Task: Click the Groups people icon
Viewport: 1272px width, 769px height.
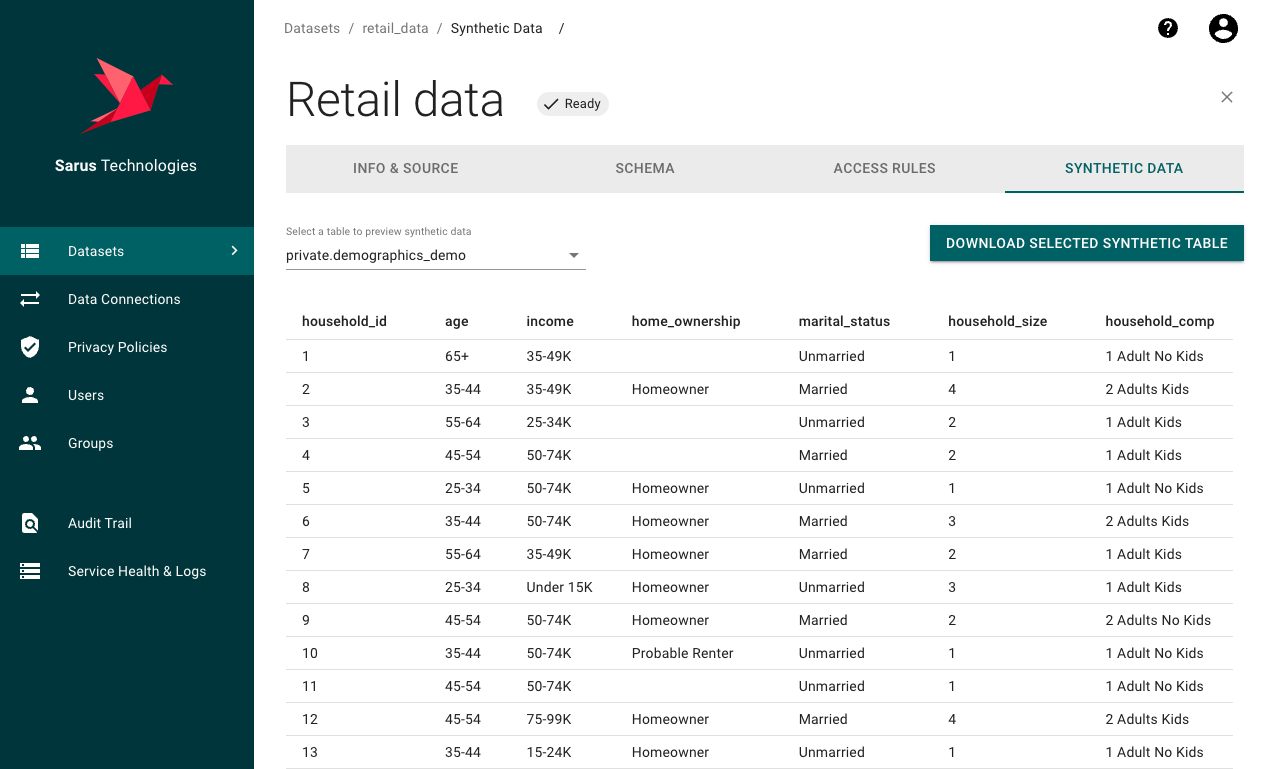Action: point(30,443)
